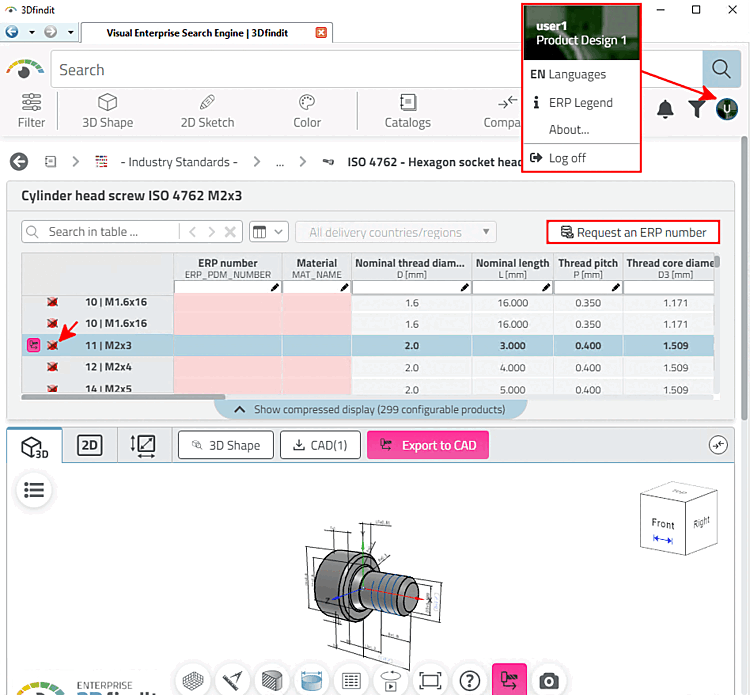
Task: Click the Front face of the view cube
Action: [x=663, y=524]
